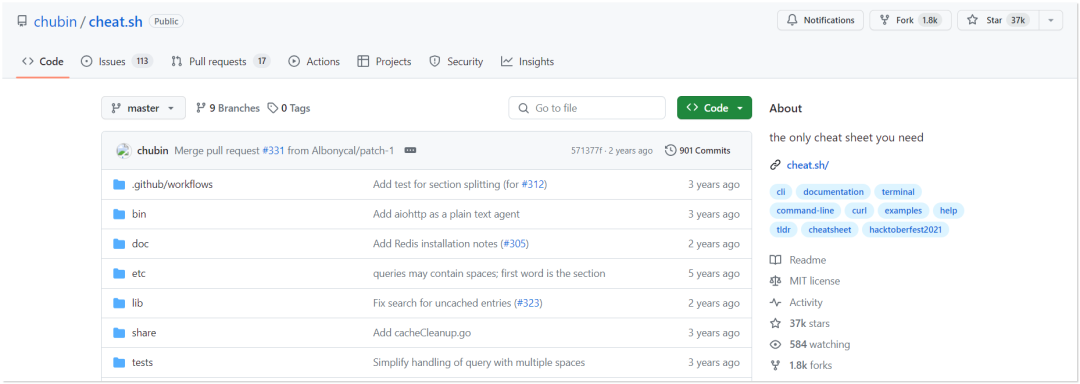The width and height of the screenshot is (1080, 384).
Task: Fork the repository with Fork button
Action: [x=911, y=20]
